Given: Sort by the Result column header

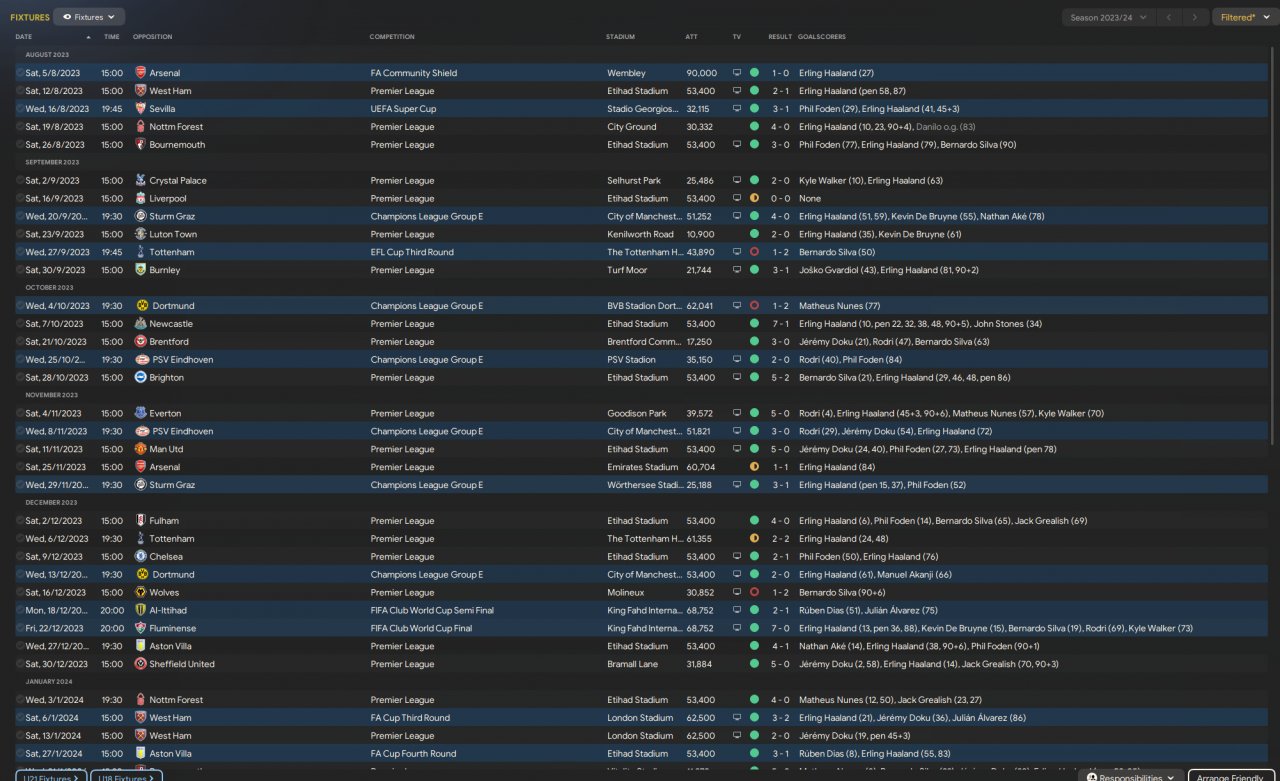Looking at the screenshot, I should [780, 37].
